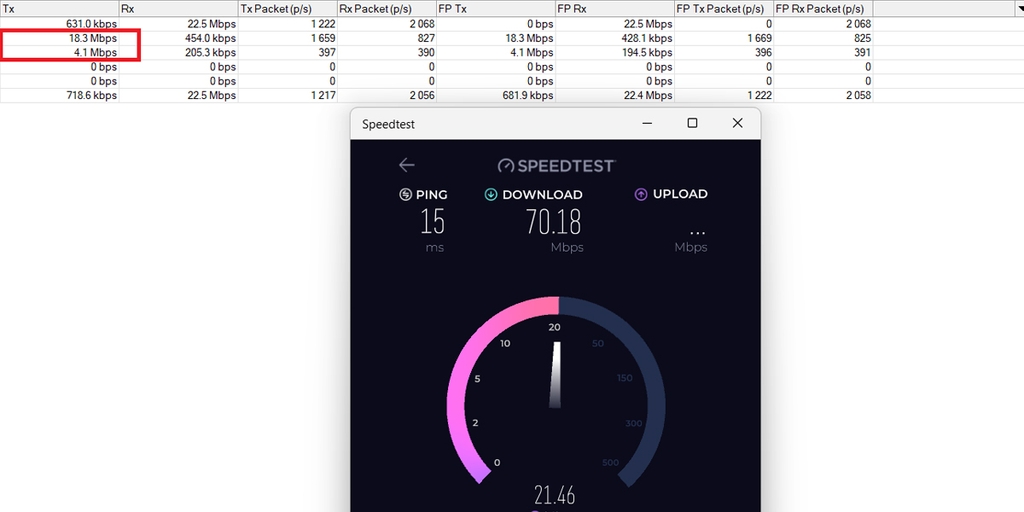
Task: Select the 2 056 Rx Packet cell
Action: 387,96
